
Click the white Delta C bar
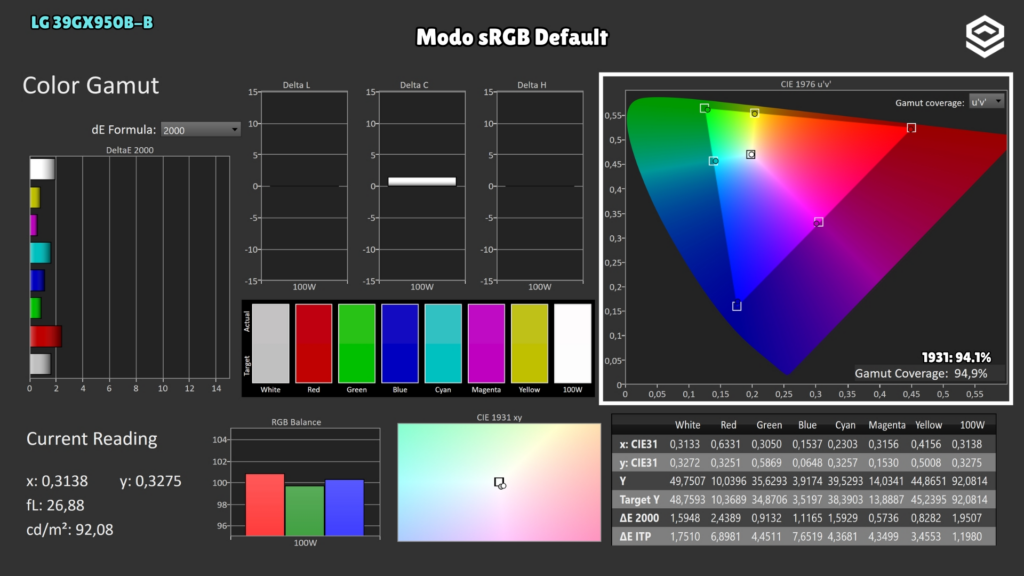click(422, 182)
